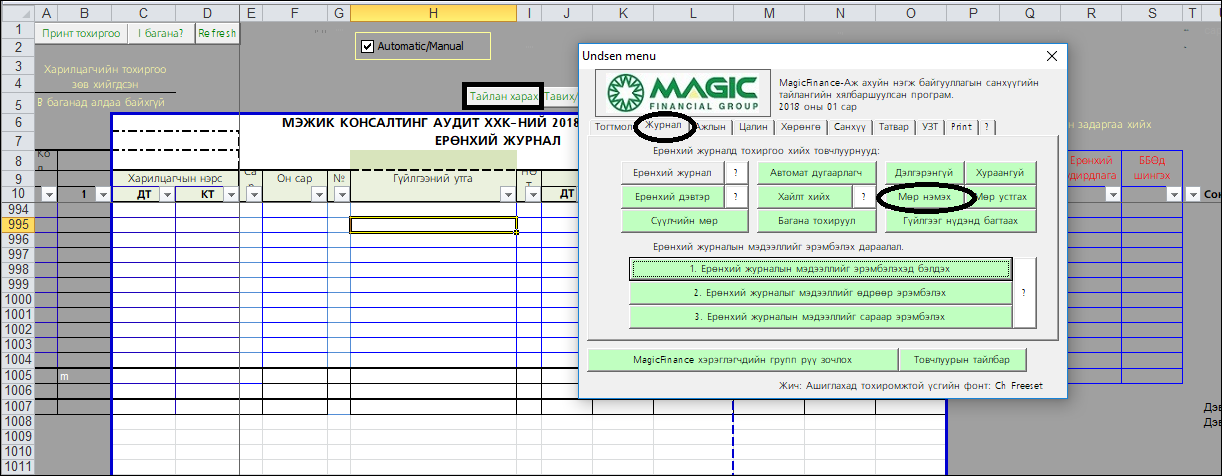Open the Гүйлгээний утга filter dropdown
Viewport: 1222px width, 476px height.
[506, 195]
